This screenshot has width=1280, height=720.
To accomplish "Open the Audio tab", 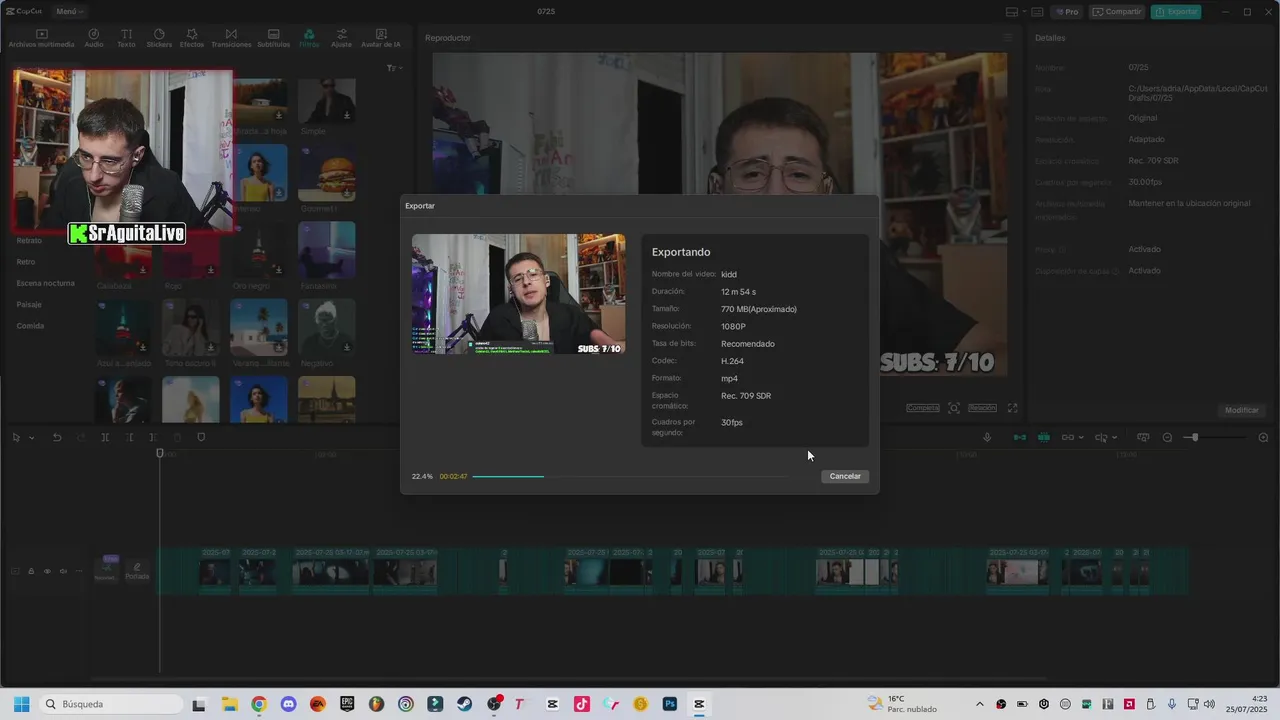I will pos(94,38).
